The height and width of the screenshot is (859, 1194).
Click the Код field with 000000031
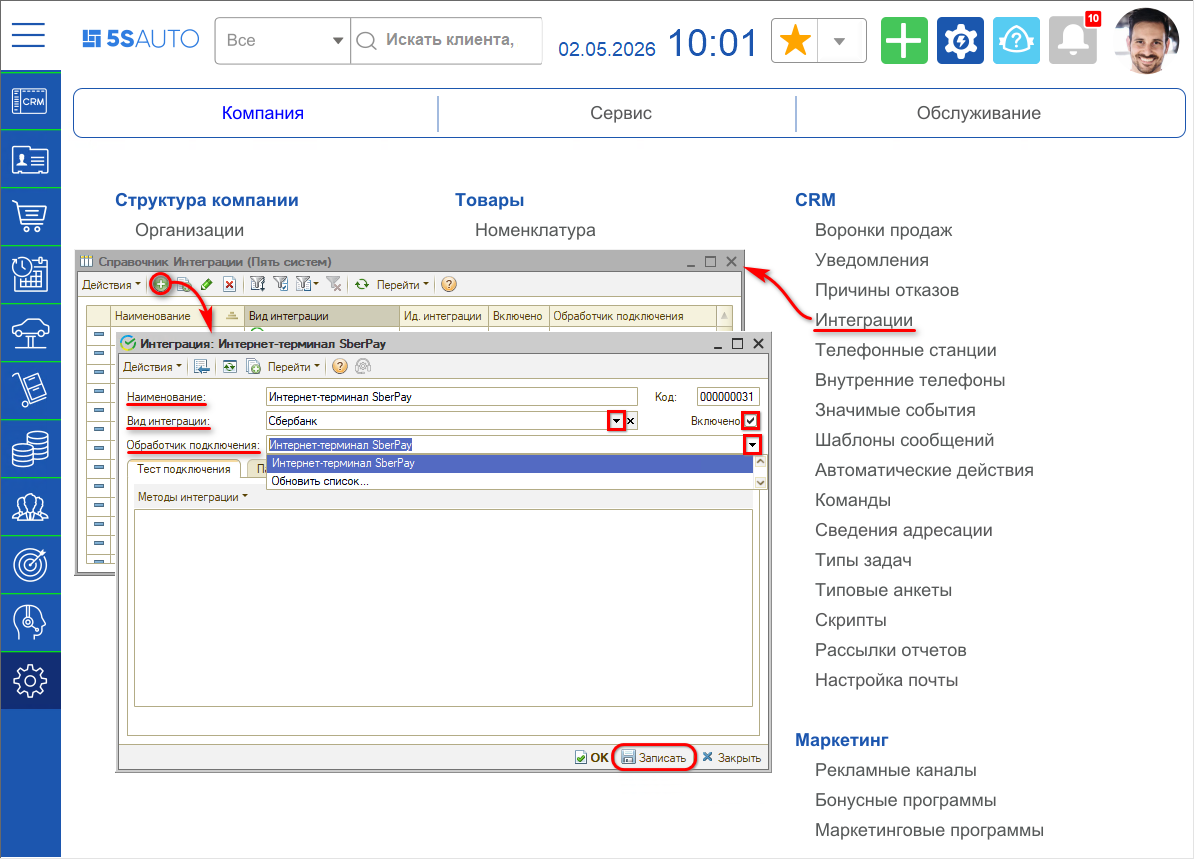727,397
